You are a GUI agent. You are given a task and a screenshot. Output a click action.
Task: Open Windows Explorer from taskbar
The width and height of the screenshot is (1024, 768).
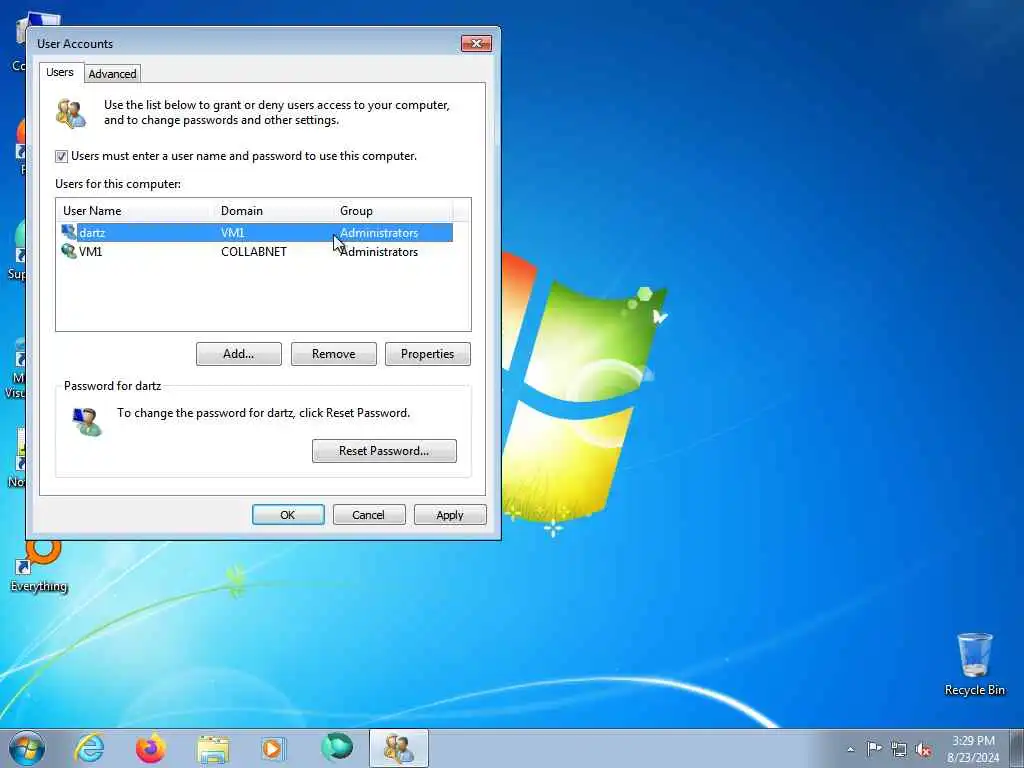(213, 748)
